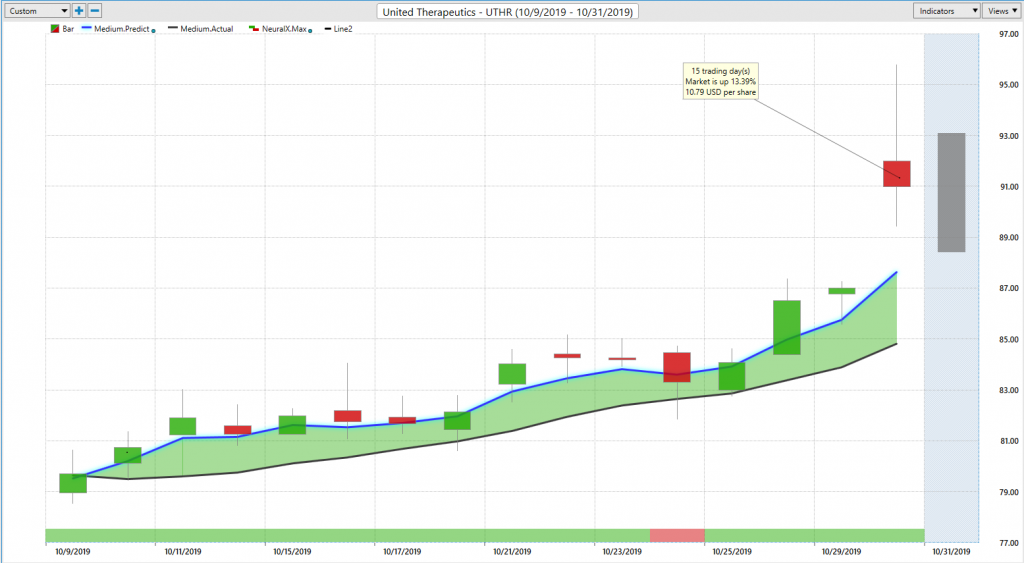Click the Bar legend icon
This screenshot has height=563, width=1024.
click(x=55, y=29)
